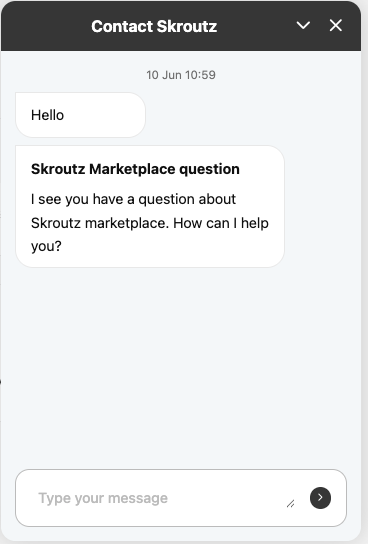Close the Contact Skroutz chat window
368x544 pixels.
(336, 25)
